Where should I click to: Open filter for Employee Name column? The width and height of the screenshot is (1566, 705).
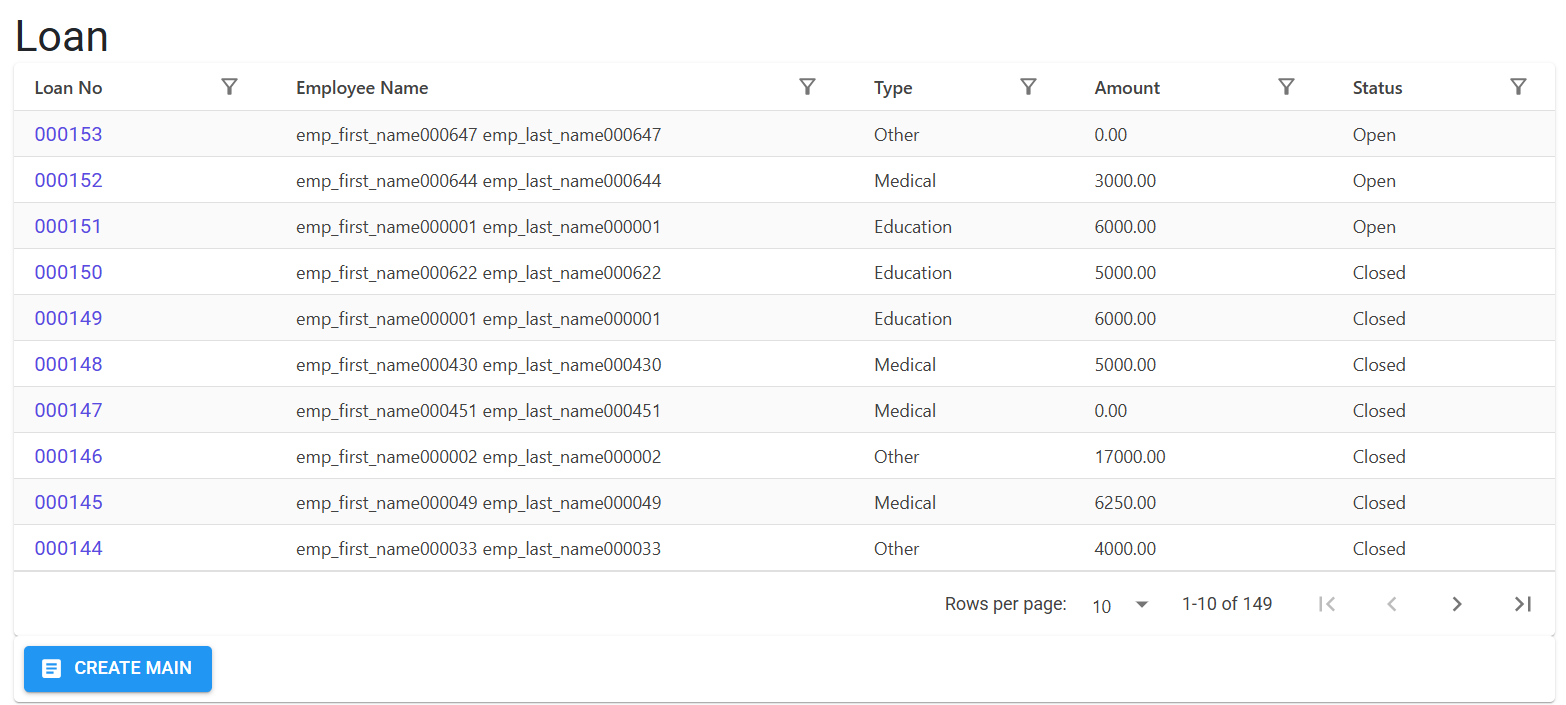[x=808, y=87]
